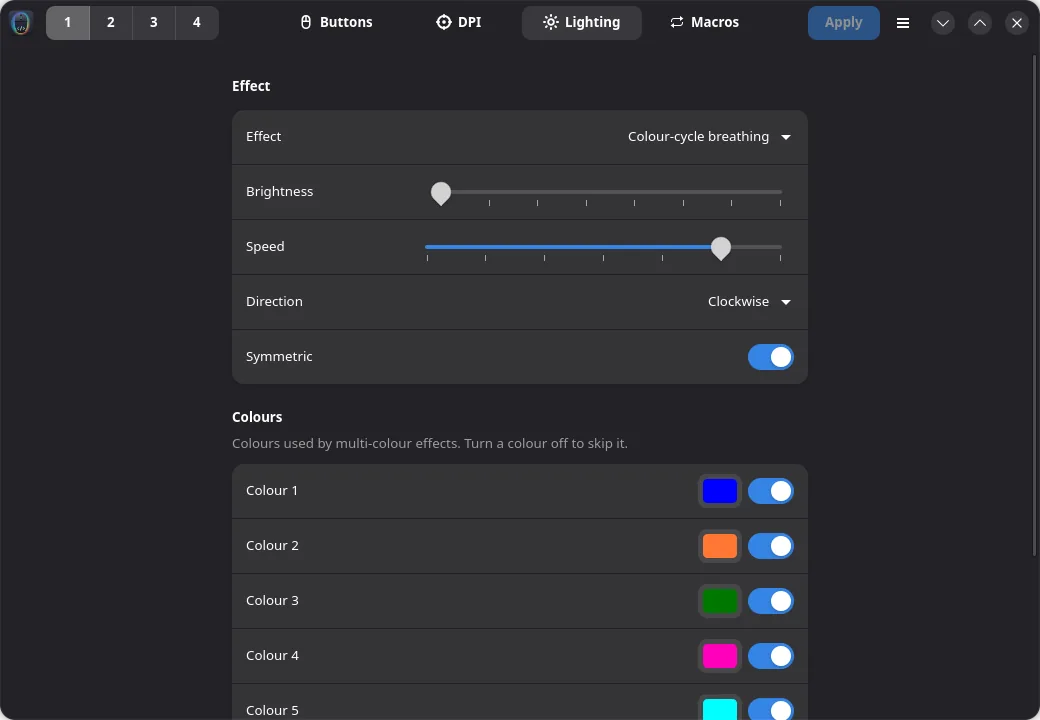Switch off Colour 4
Viewport: 1040px width, 720px height.
[x=771, y=656]
